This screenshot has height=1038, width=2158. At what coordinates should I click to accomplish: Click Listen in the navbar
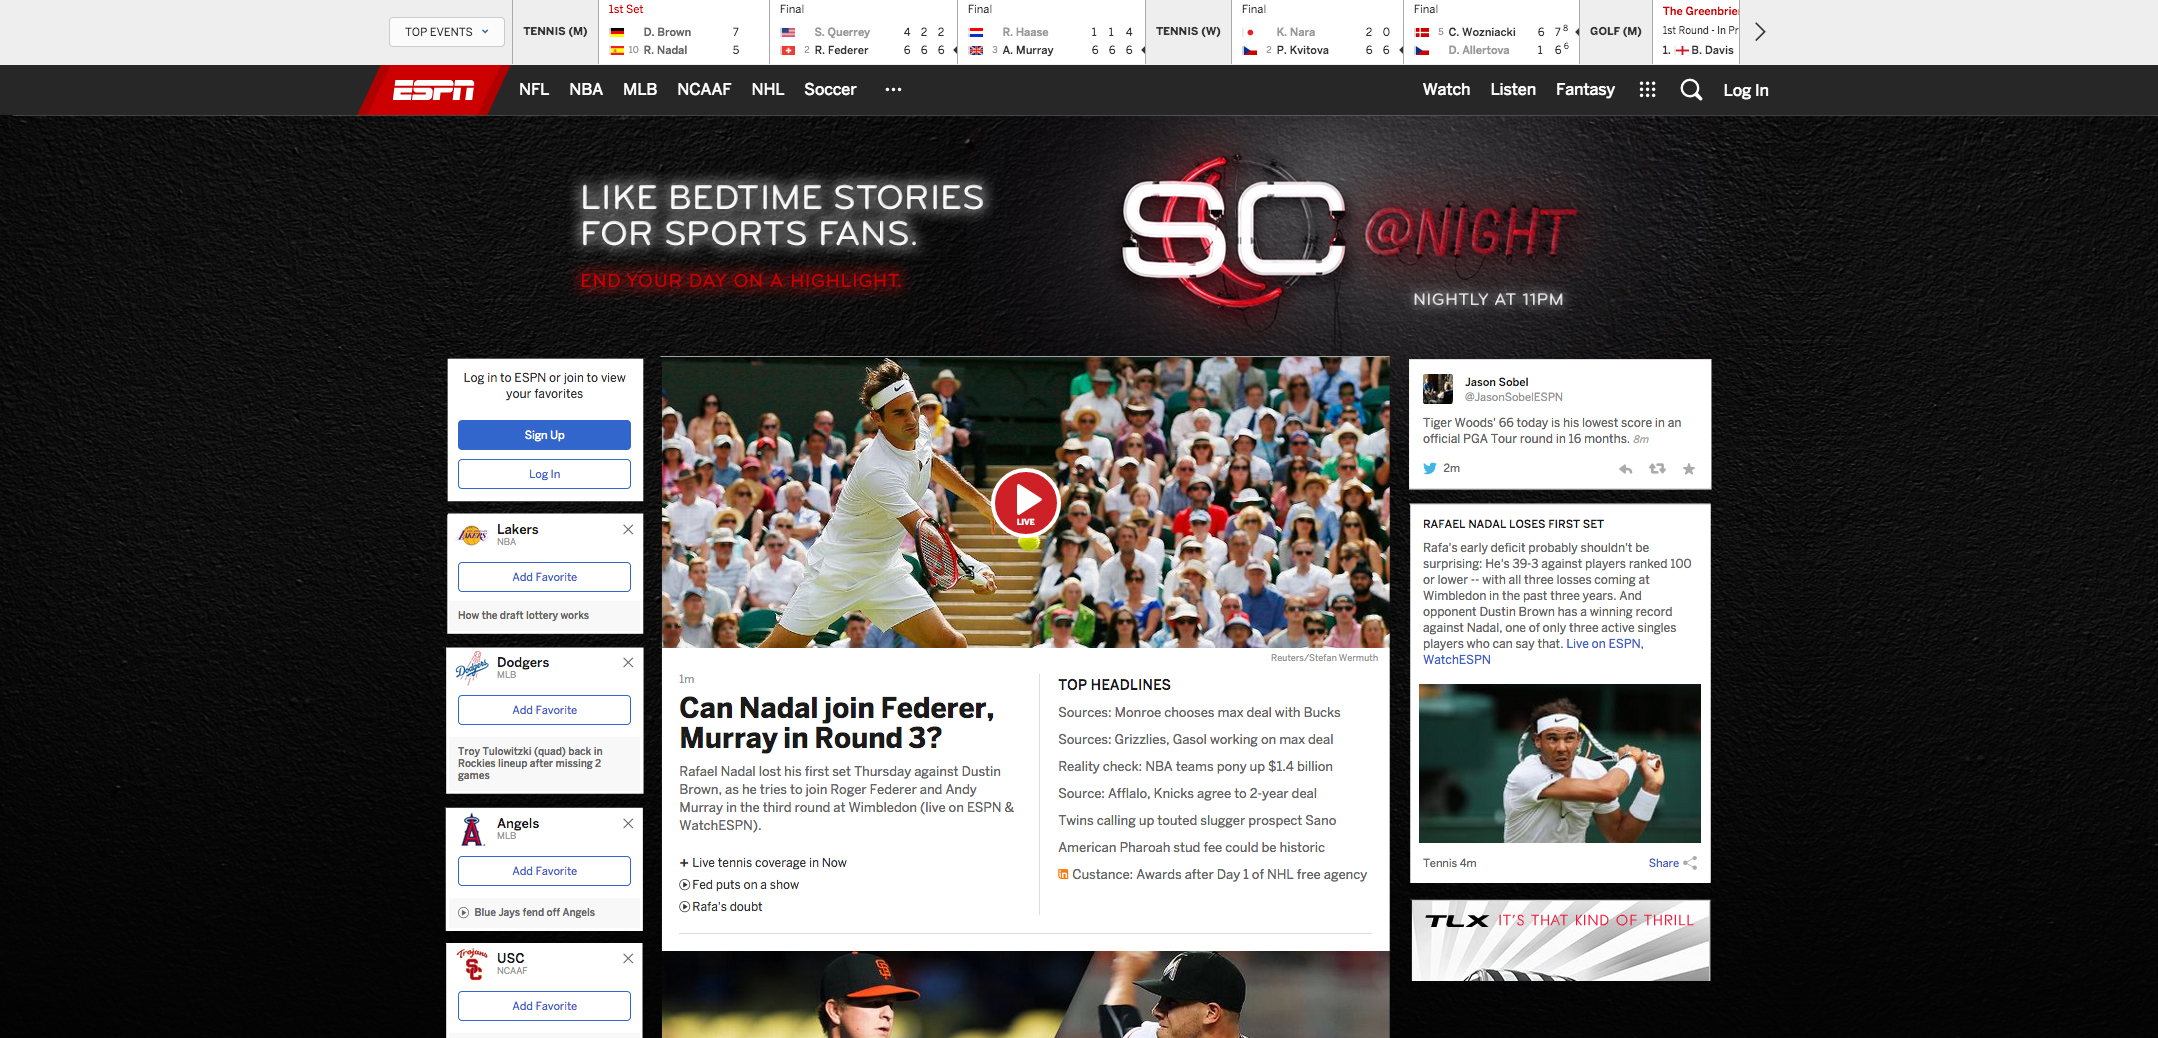[x=1513, y=89]
